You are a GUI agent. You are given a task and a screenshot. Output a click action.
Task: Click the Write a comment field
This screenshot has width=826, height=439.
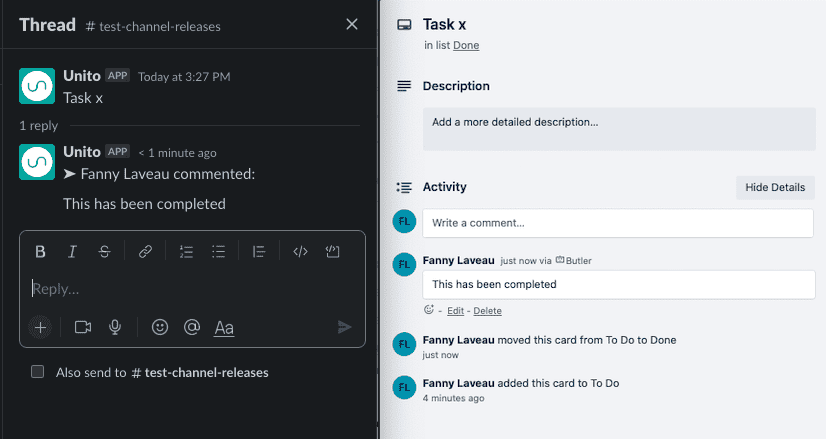[618, 223]
